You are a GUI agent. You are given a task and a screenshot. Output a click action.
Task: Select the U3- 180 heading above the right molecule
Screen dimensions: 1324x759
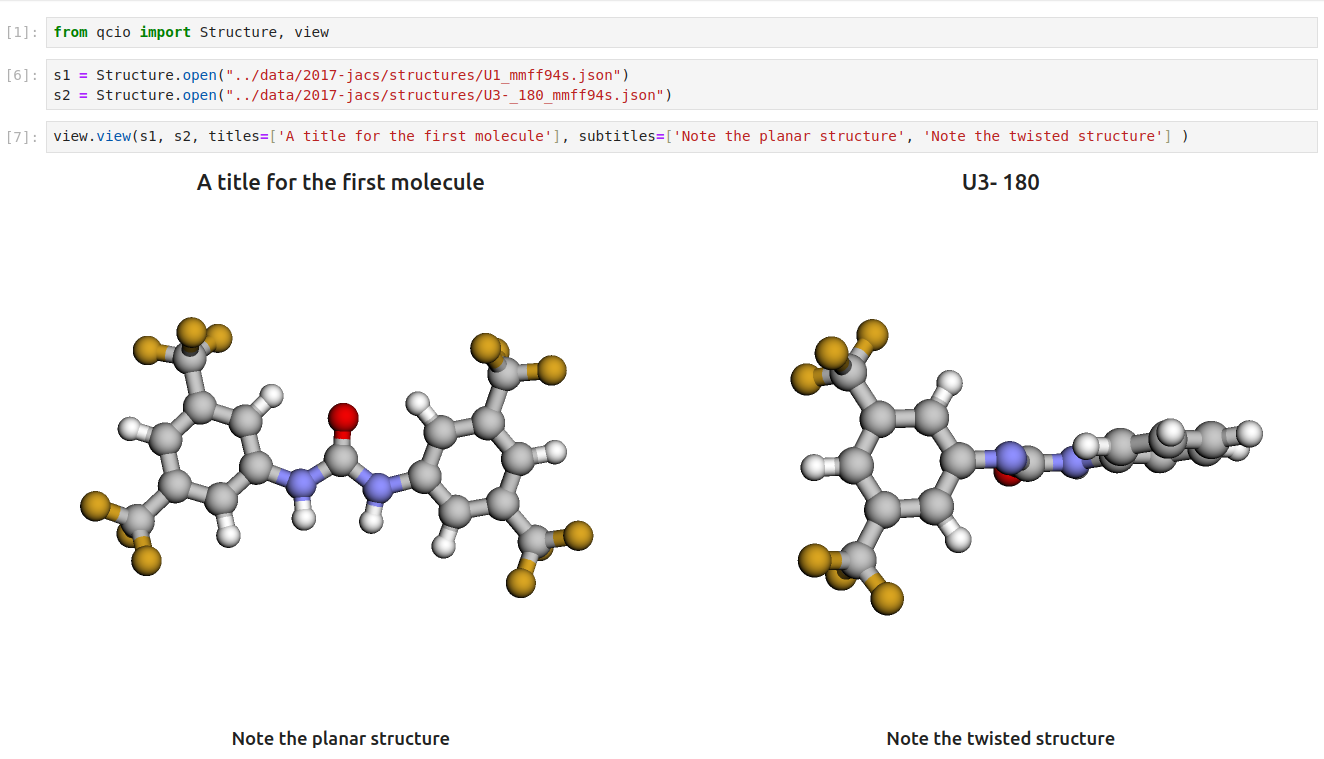click(1000, 182)
